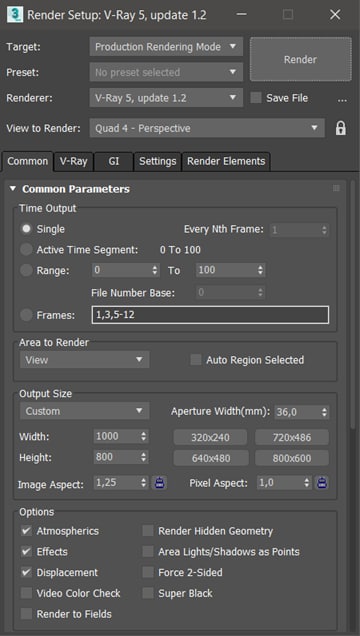The width and height of the screenshot is (360, 636).
Task: Adjust the Range end frame spinner
Action: [260, 270]
